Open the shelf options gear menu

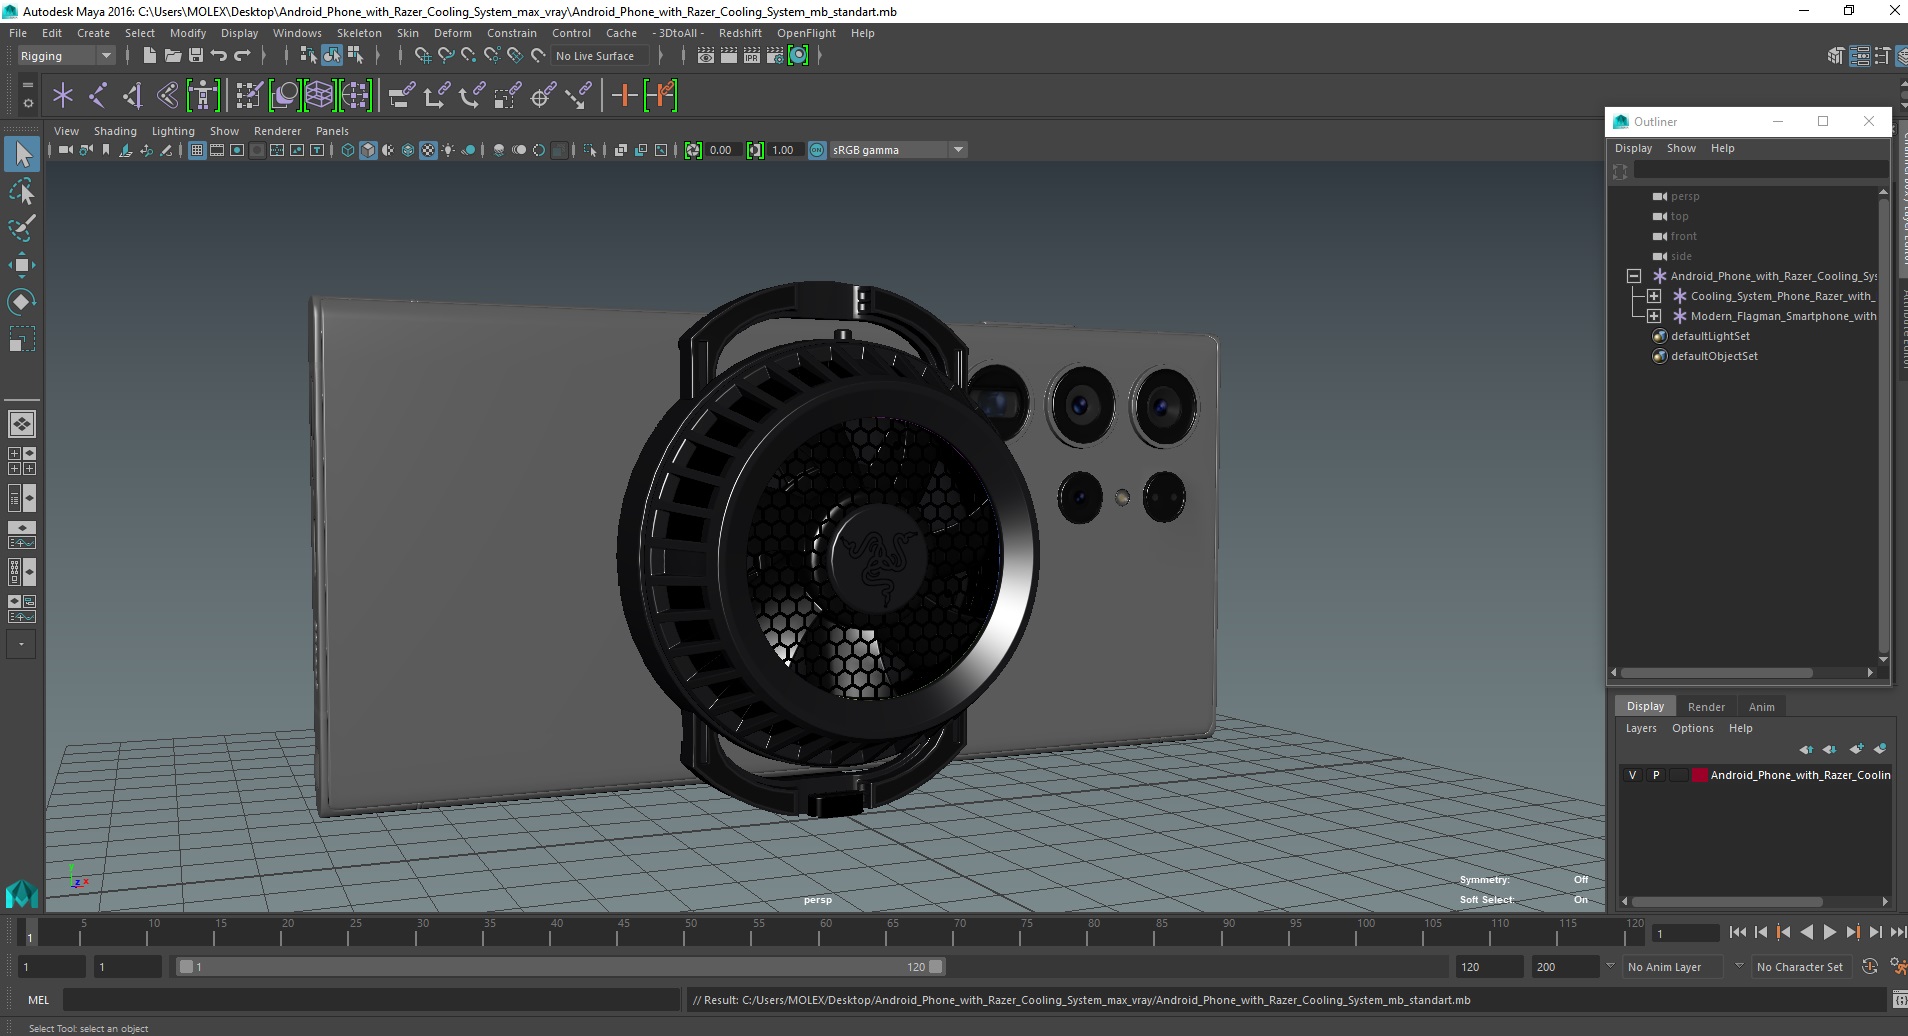(28, 103)
